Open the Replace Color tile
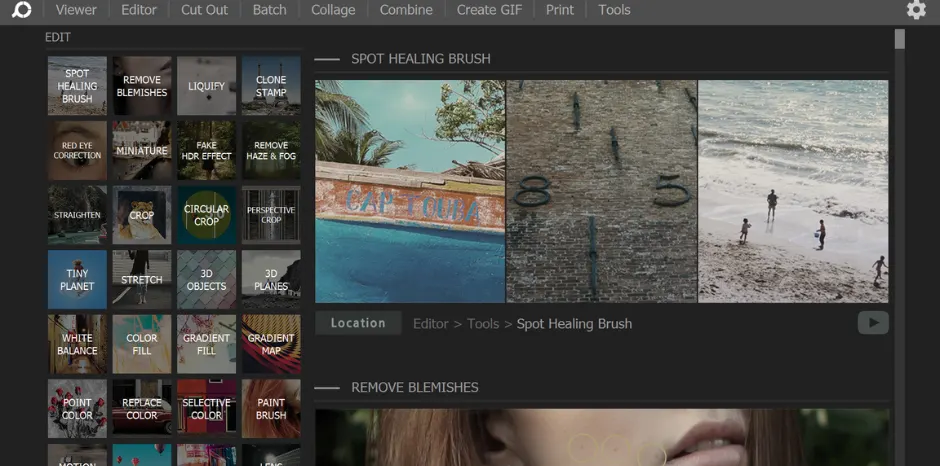The image size is (940, 466). click(x=142, y=408)
